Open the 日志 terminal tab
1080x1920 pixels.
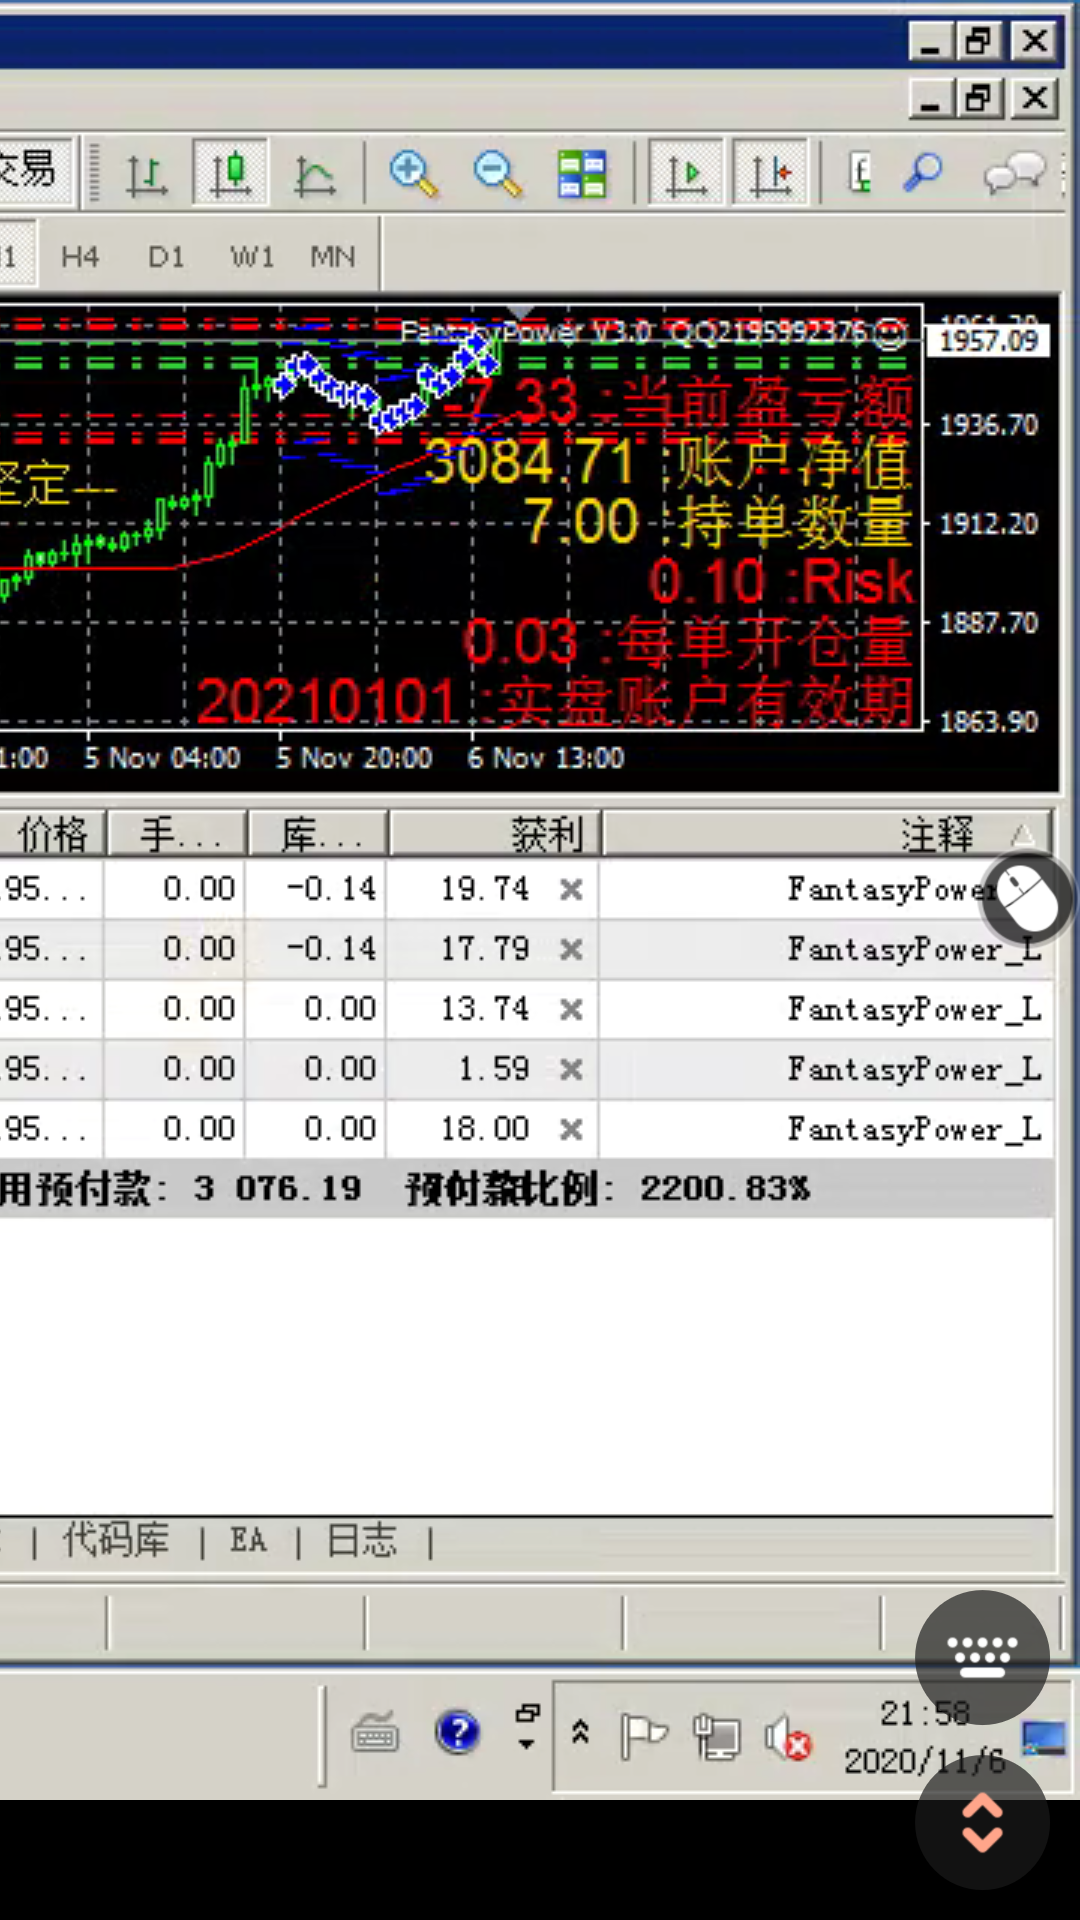(x=362, y=1540)
